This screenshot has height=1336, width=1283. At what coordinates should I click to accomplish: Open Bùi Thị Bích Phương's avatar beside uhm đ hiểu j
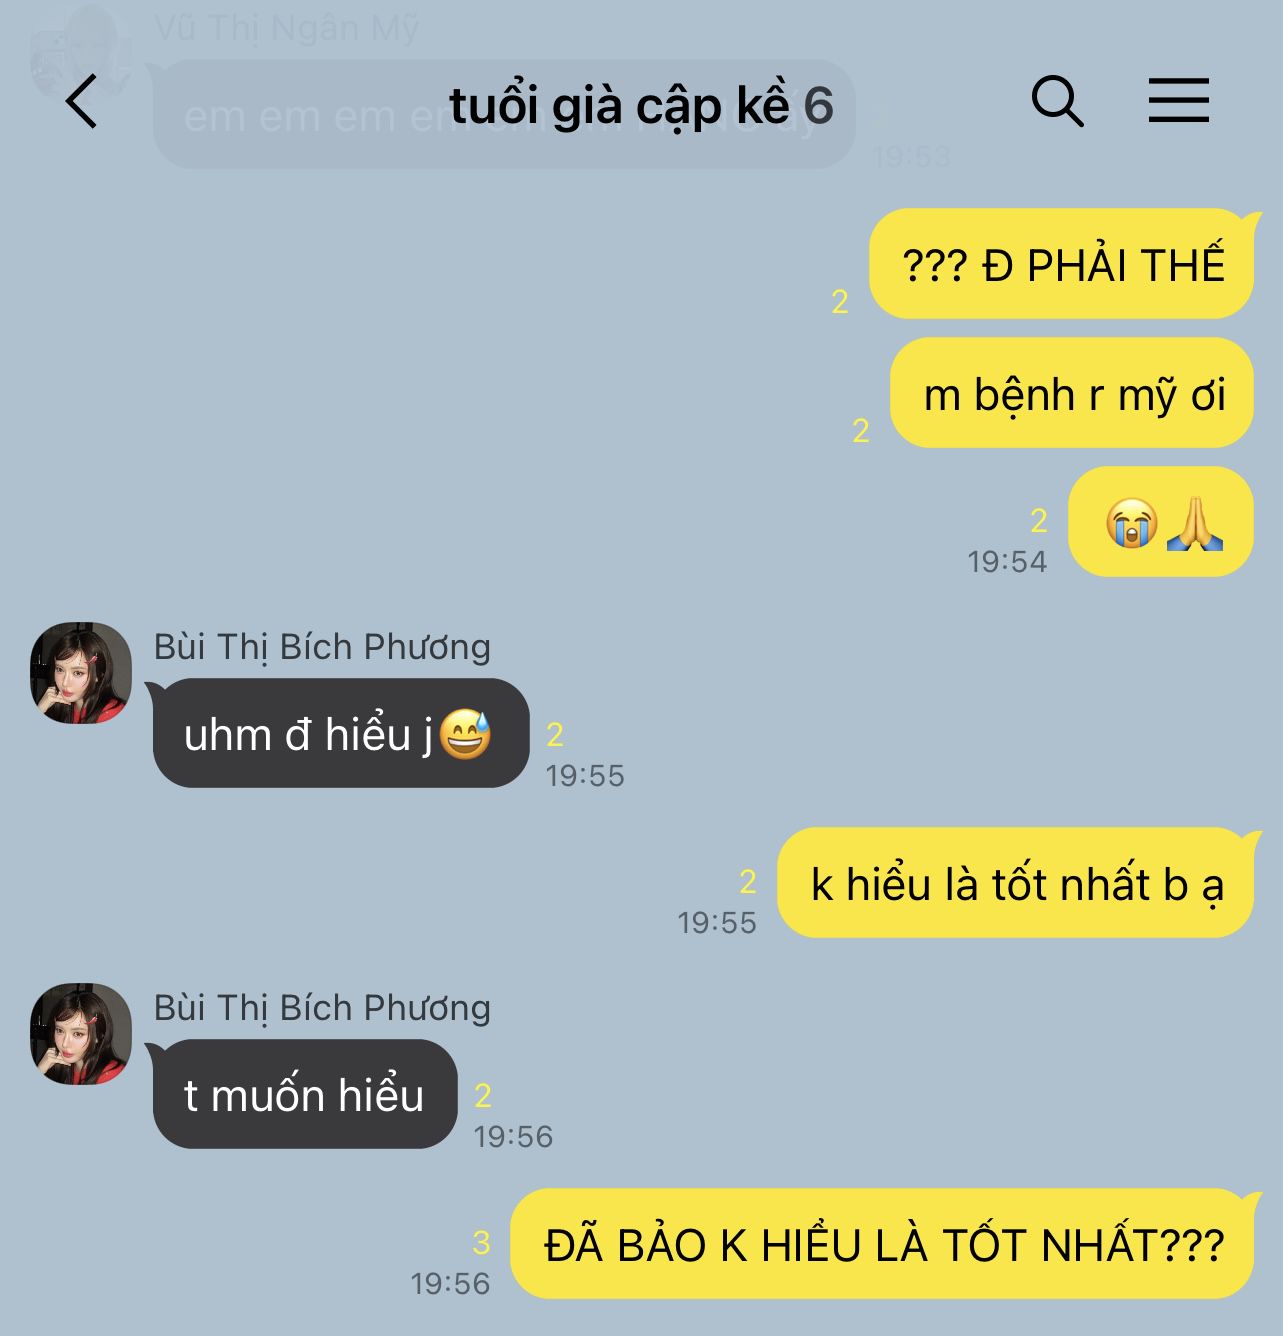pos(81,673)
